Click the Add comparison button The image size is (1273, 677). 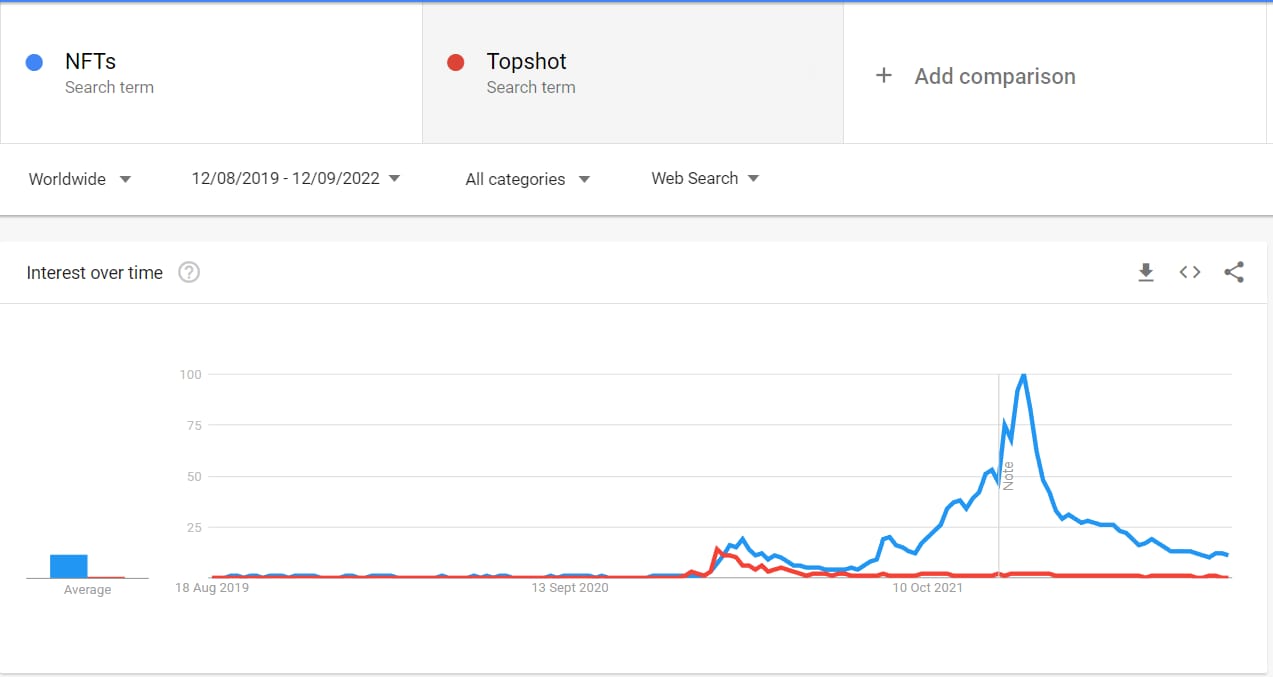pyautogui.click(x=995, y=76)
